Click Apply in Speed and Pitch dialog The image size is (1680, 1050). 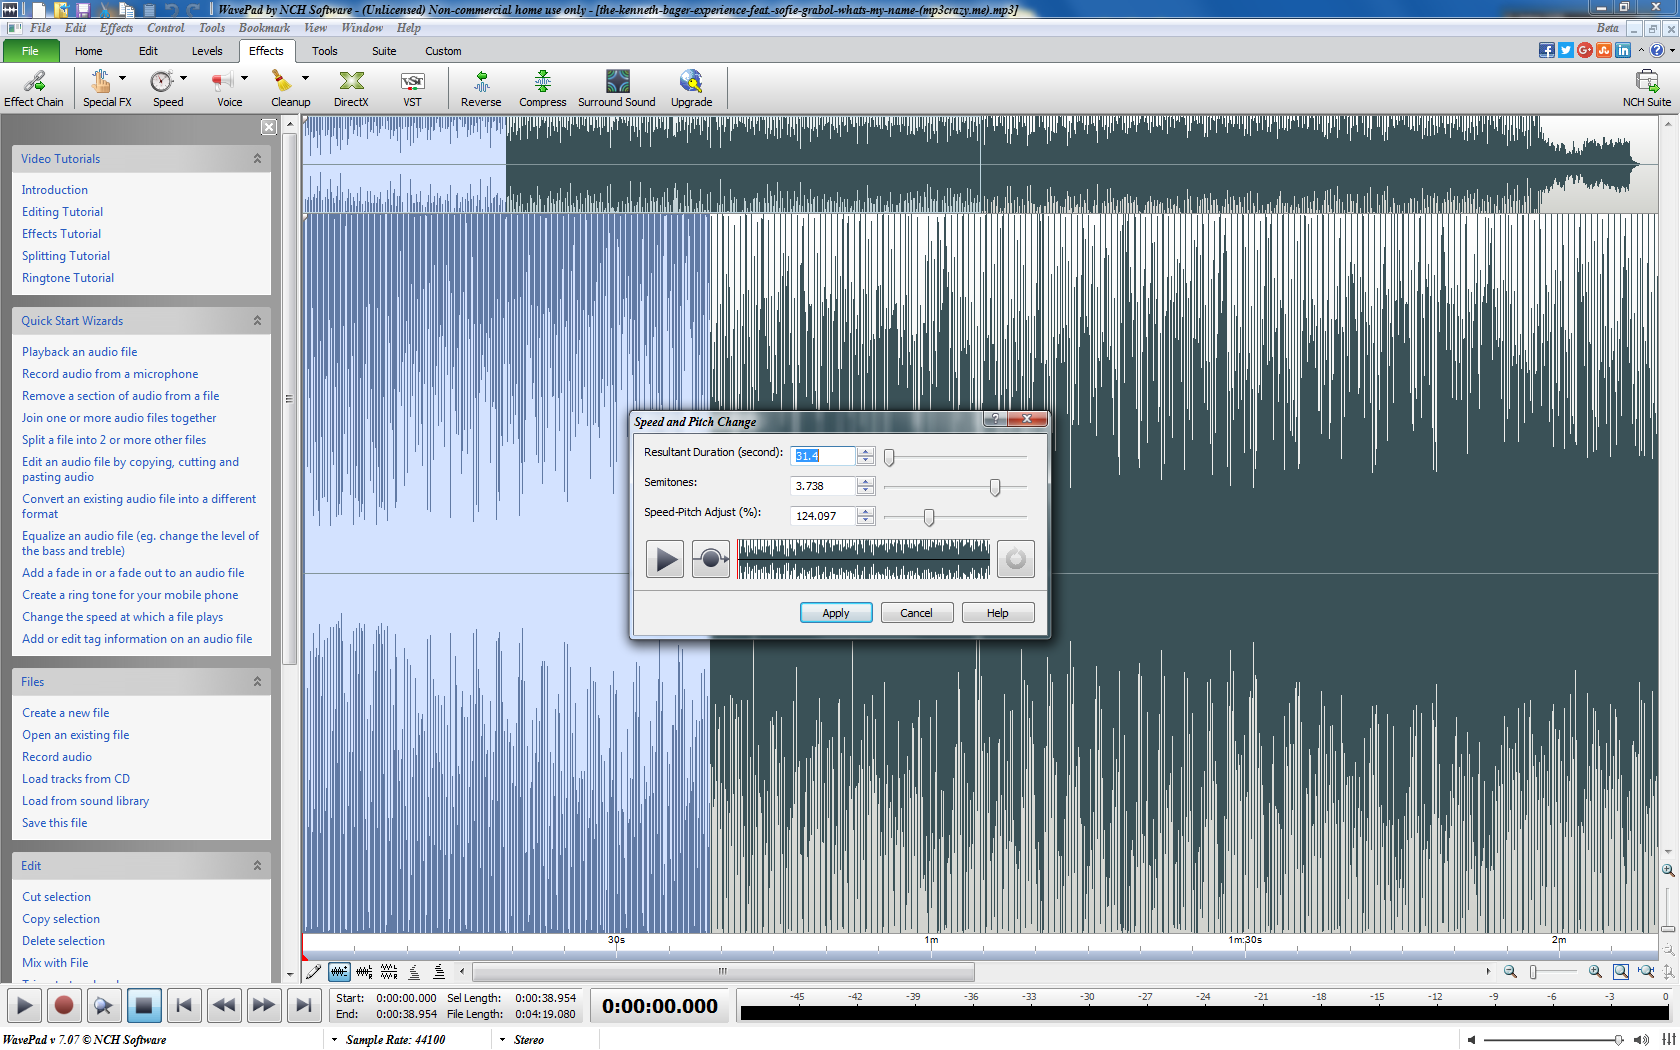[836, 613]
